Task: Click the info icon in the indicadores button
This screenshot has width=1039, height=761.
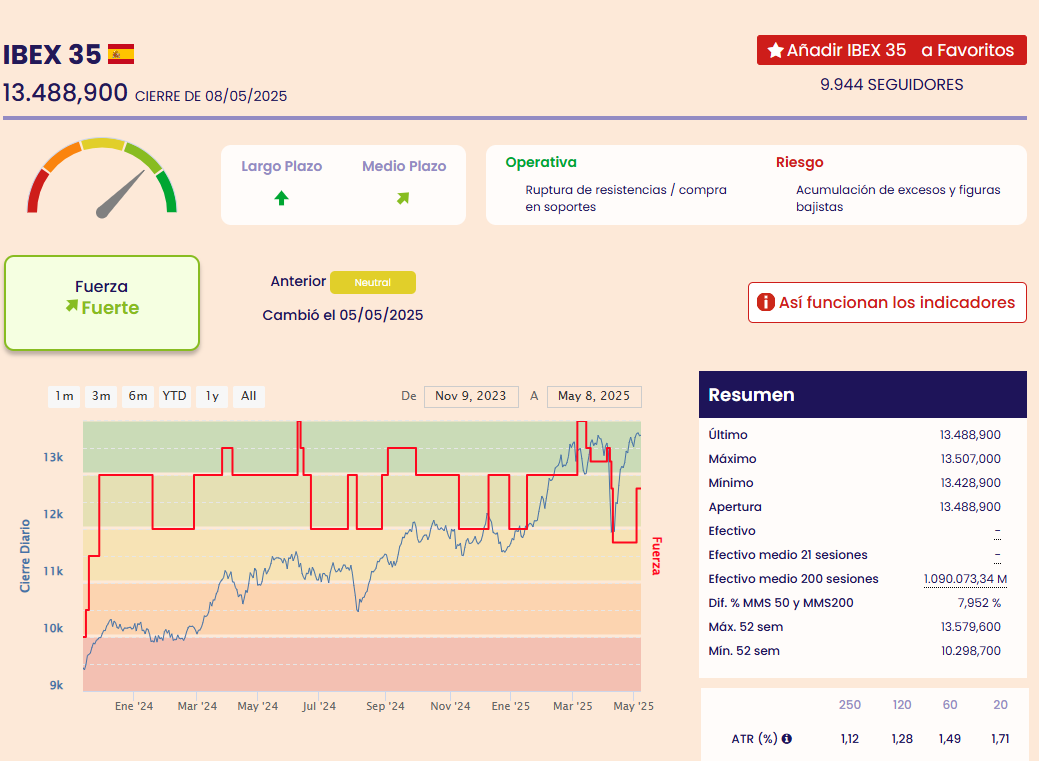Action: tap(765, 302)
